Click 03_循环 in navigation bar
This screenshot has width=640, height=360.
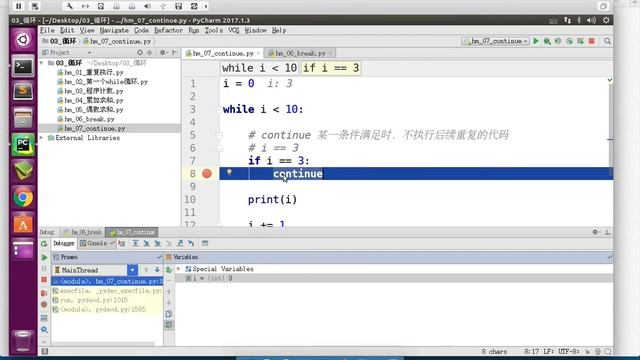point(59,41)
